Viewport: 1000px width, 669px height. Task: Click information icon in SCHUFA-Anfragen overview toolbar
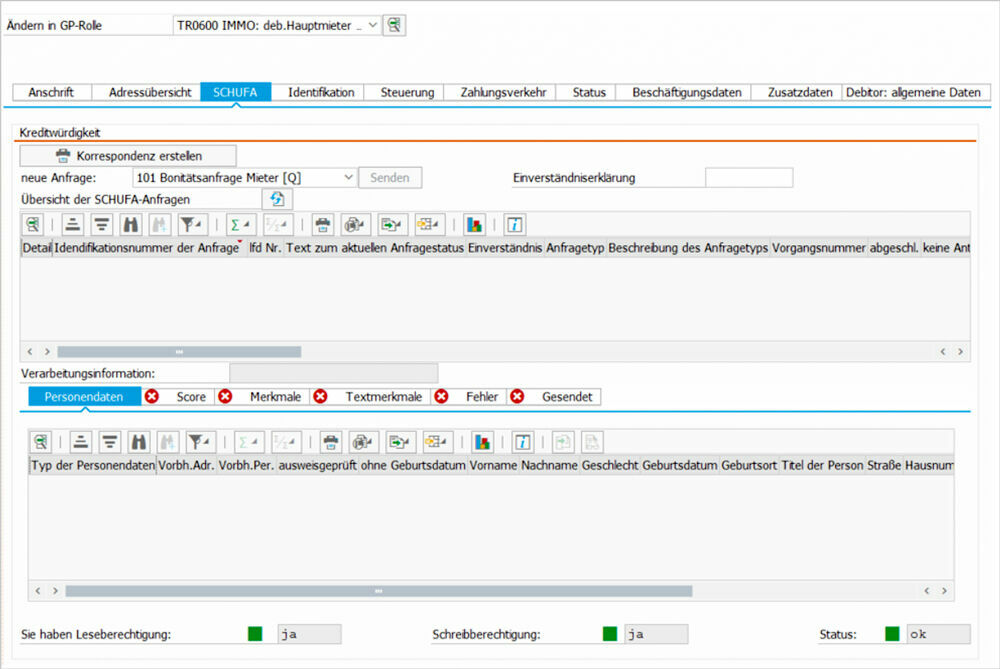514,224
